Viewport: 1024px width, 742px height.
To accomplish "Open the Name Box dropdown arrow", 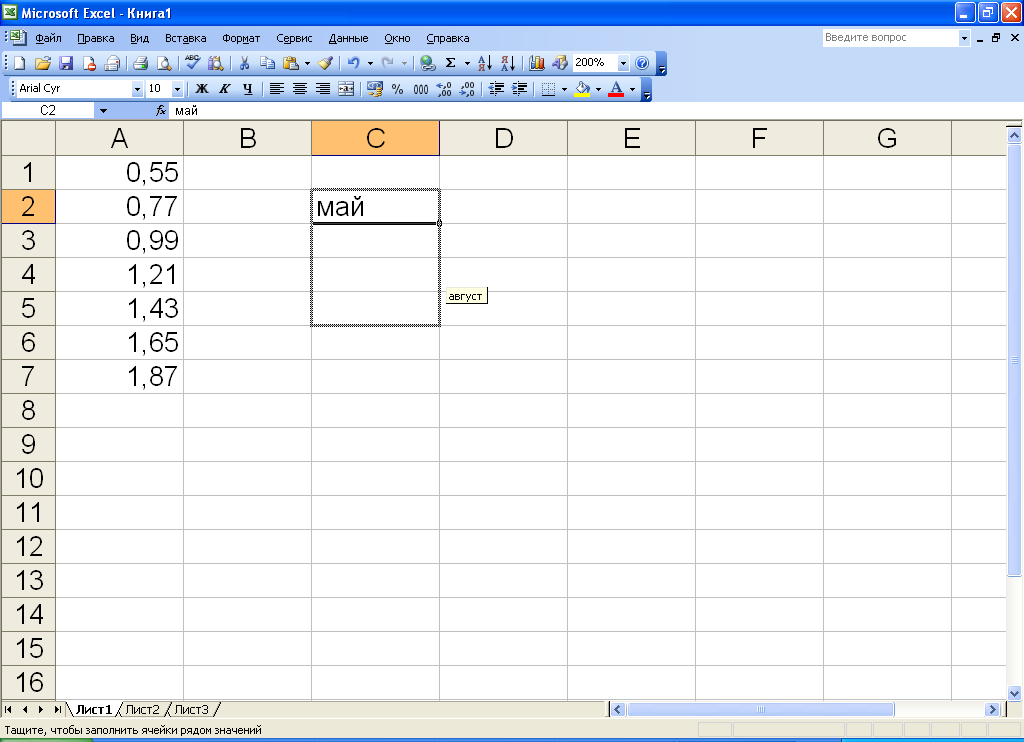I will pyautogui.click(x=103, y=110).
